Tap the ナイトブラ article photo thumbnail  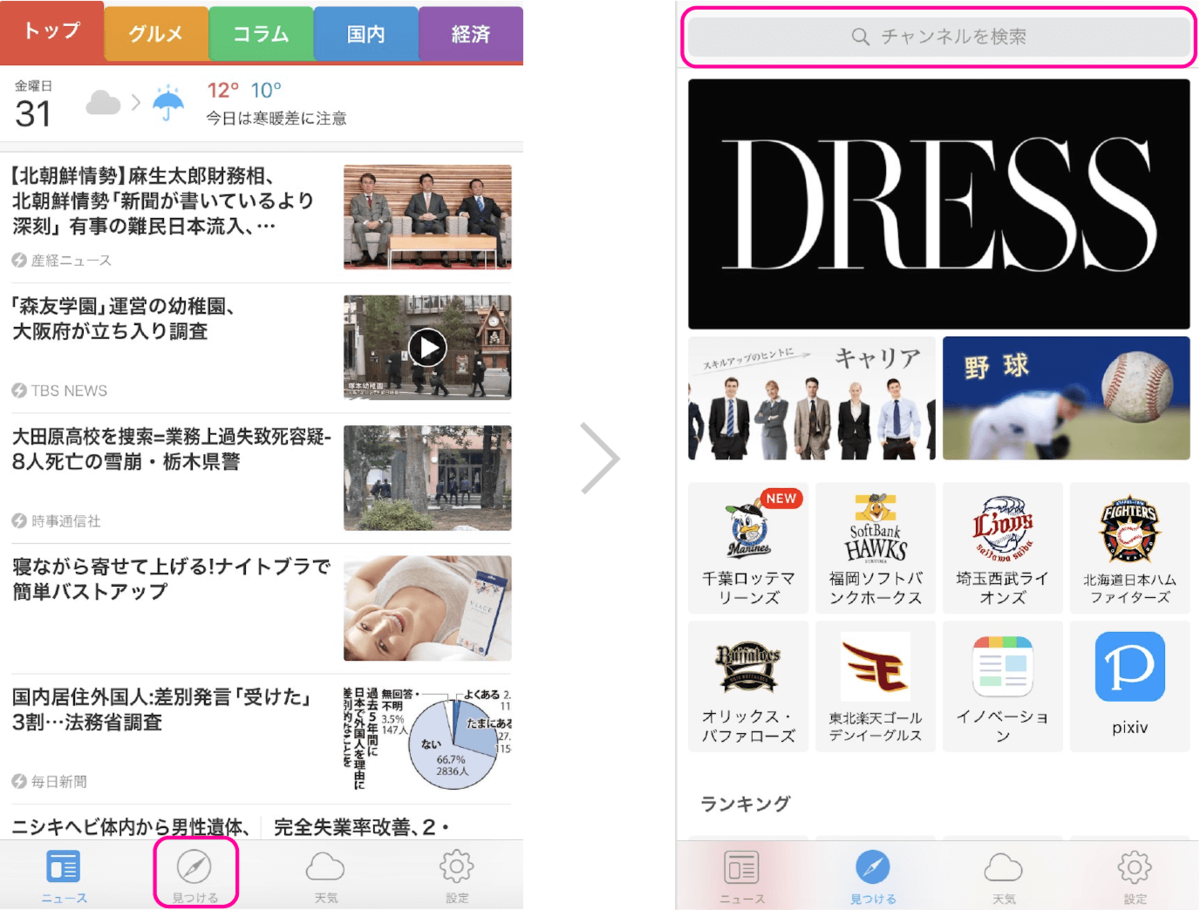pyautogui.click(x=427, y=608)
